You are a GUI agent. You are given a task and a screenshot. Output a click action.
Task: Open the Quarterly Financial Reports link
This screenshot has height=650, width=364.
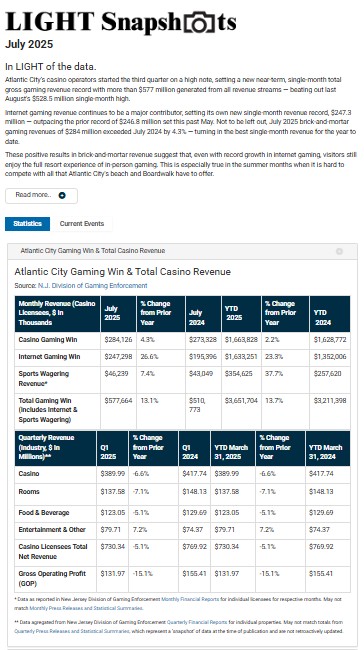[197, 622]
